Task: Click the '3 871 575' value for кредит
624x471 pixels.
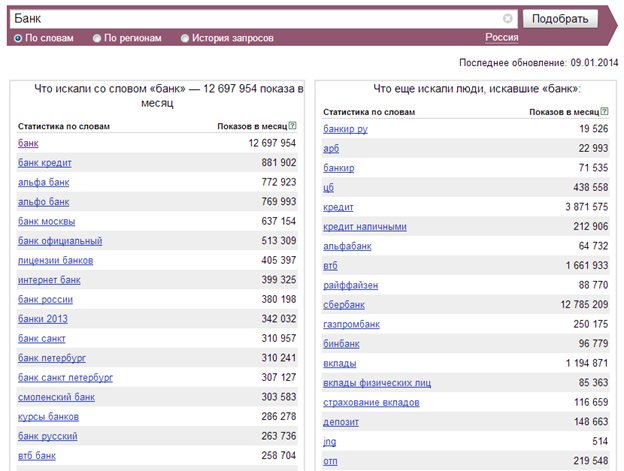Action: tap(587, 207)
